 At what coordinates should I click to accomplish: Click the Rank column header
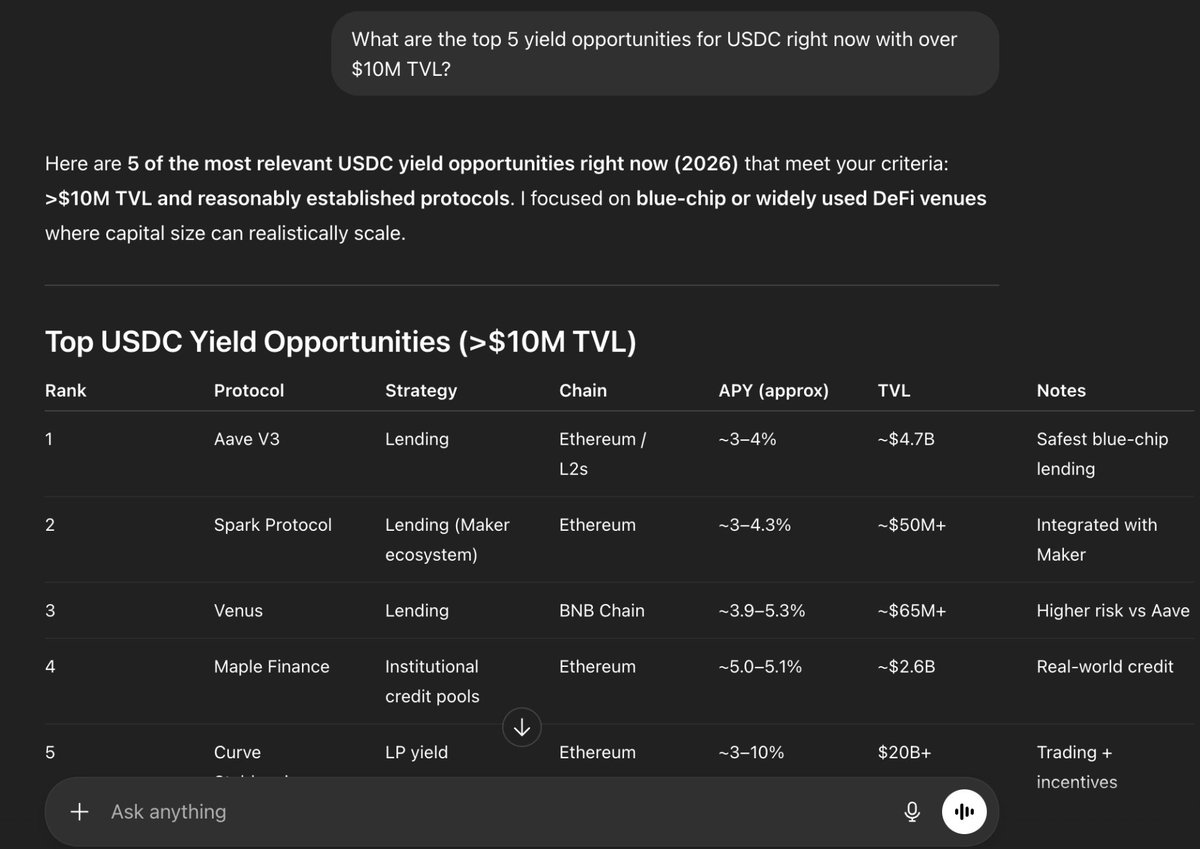click(66, 391)
